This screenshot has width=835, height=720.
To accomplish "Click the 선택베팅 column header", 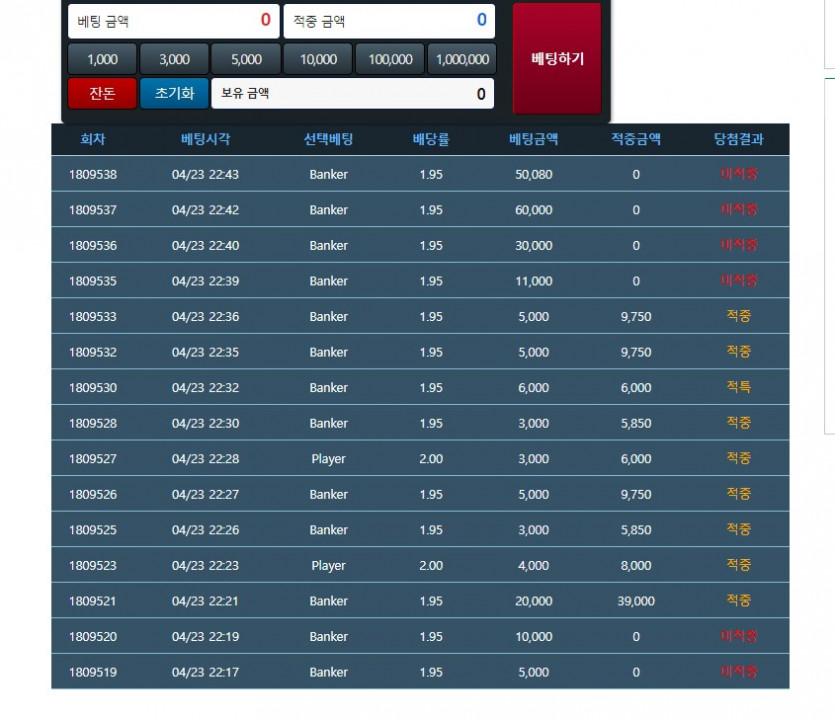I will tap(329, 140).
